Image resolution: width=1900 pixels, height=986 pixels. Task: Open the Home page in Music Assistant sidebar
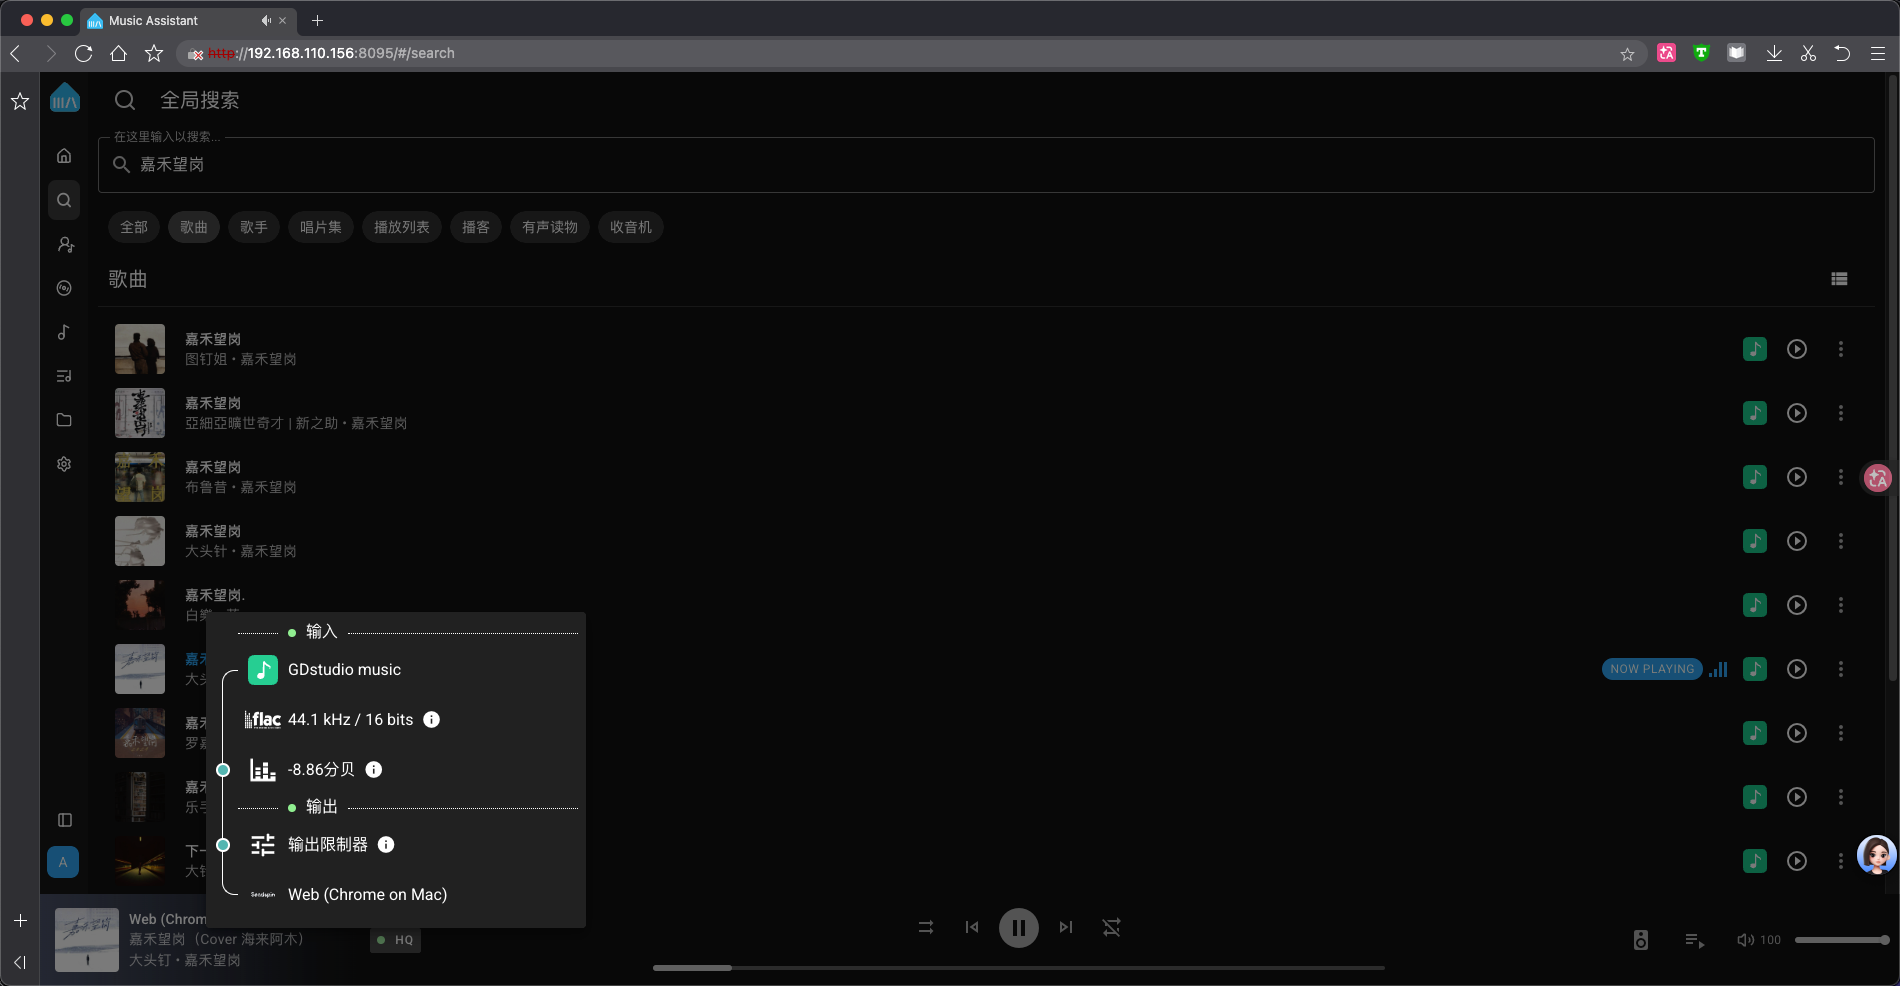click(64, 156)
